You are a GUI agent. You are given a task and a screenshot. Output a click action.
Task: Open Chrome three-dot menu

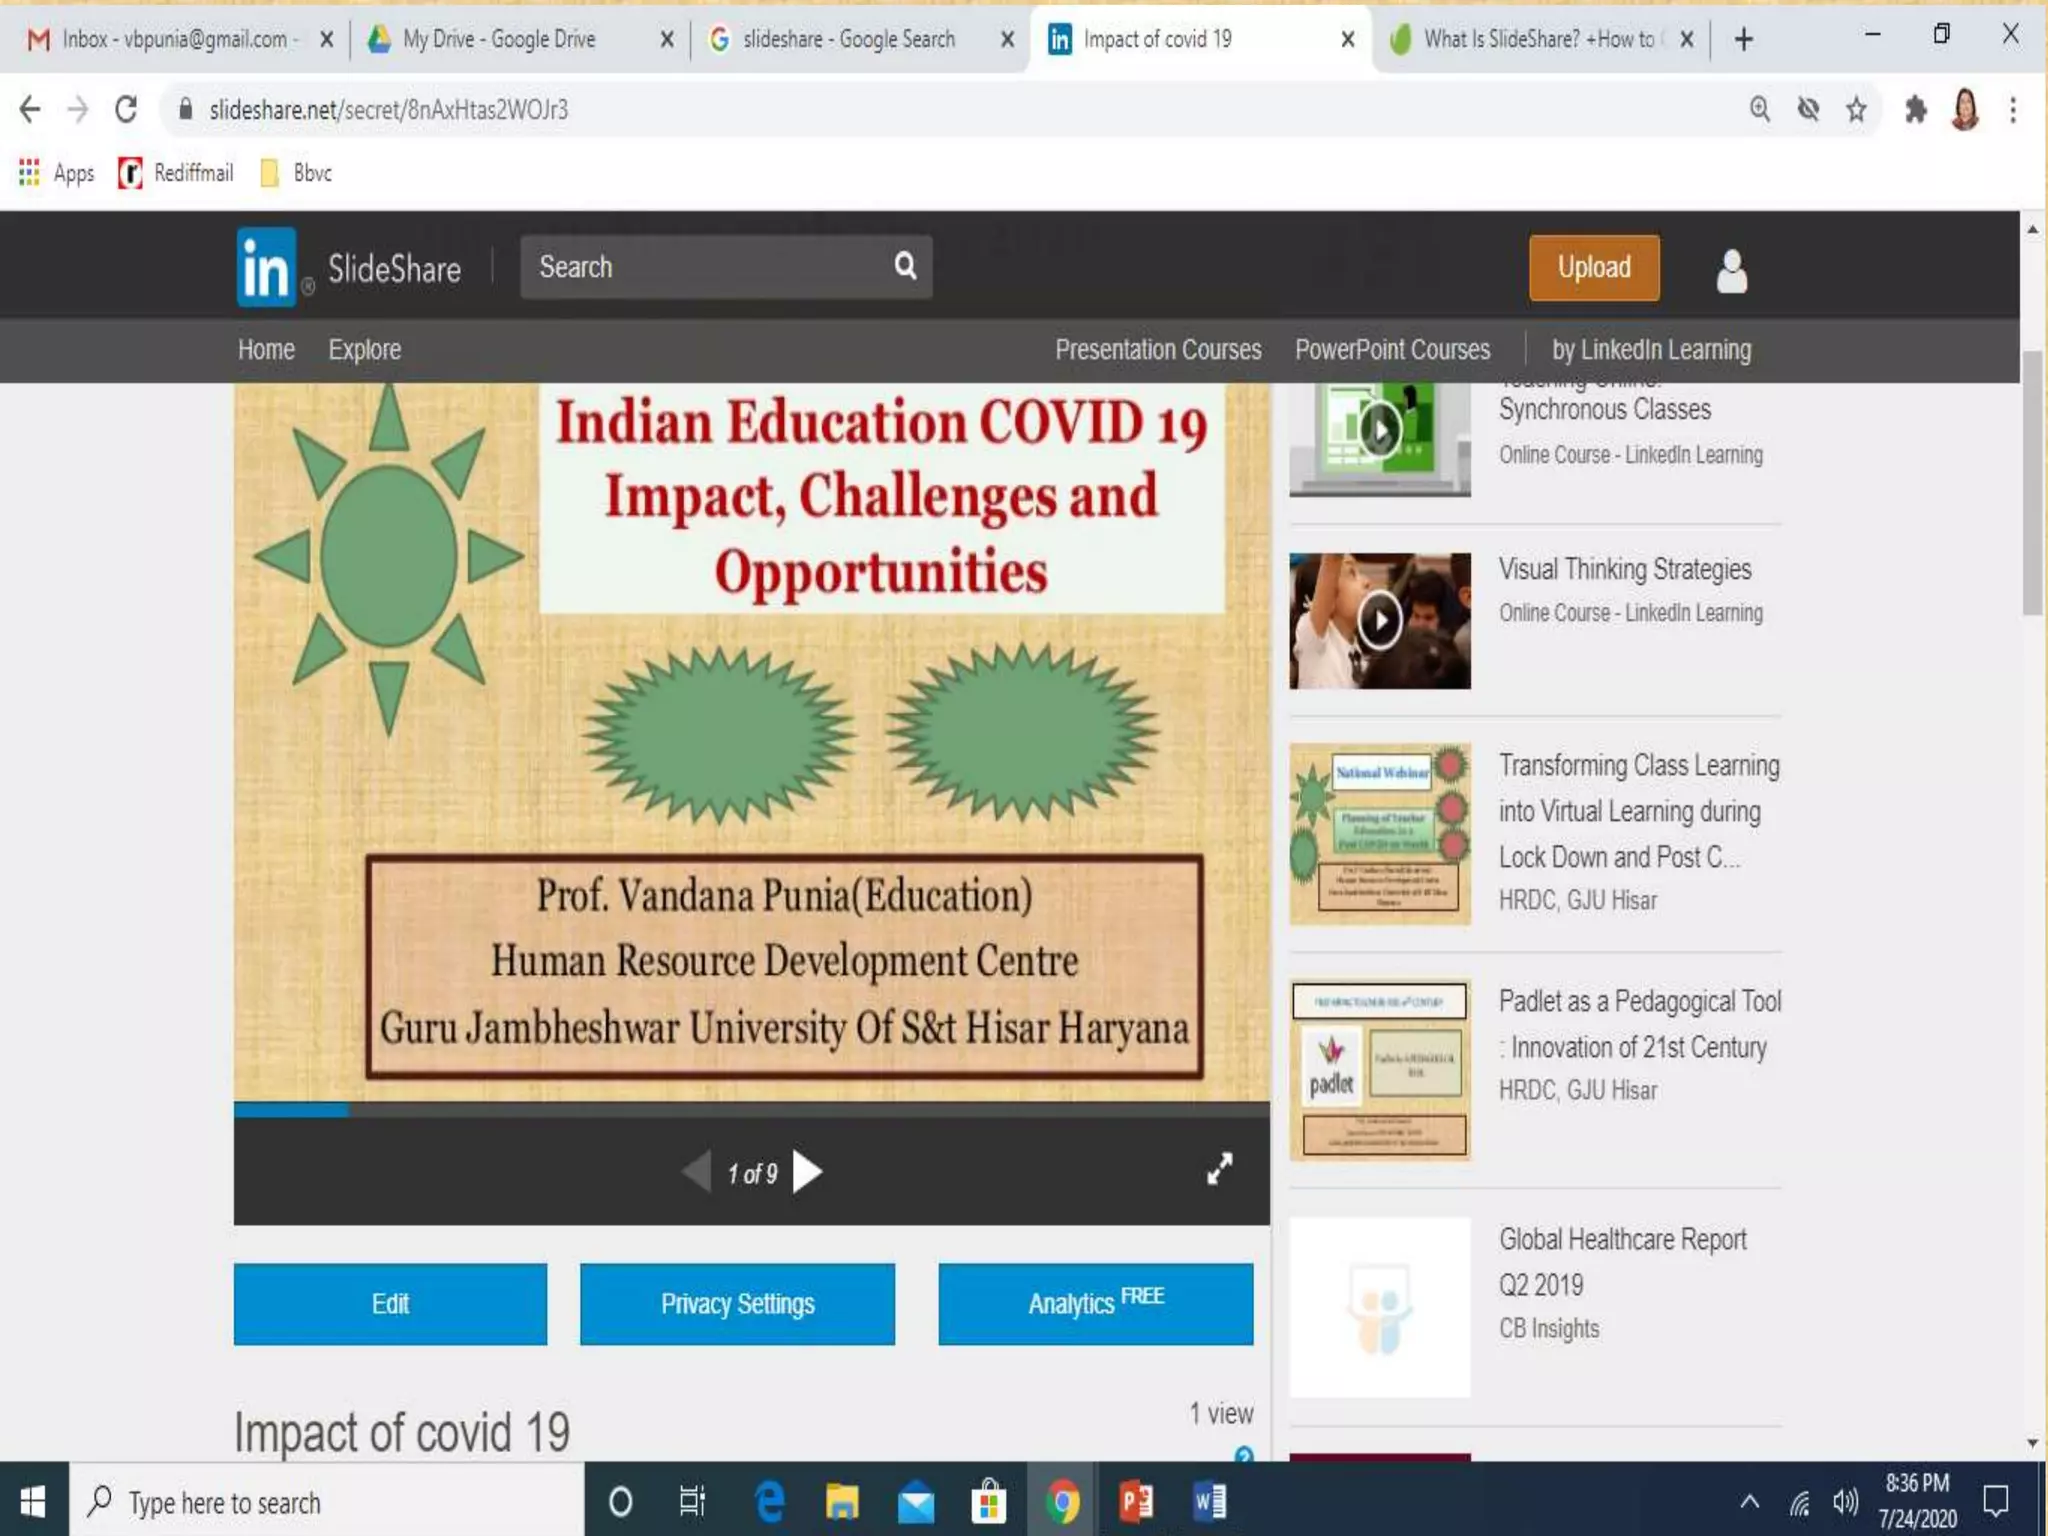(2013, 109)
